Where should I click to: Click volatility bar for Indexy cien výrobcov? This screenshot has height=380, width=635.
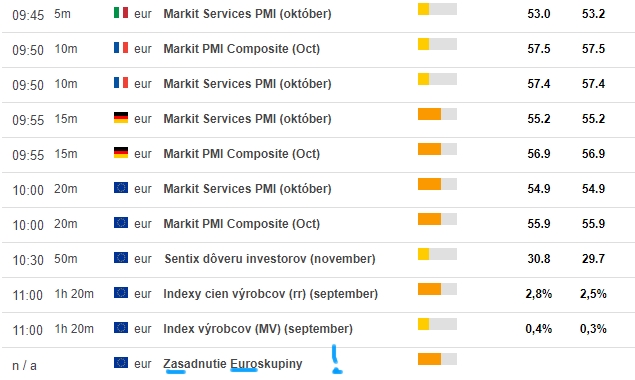tap(437, 289)
